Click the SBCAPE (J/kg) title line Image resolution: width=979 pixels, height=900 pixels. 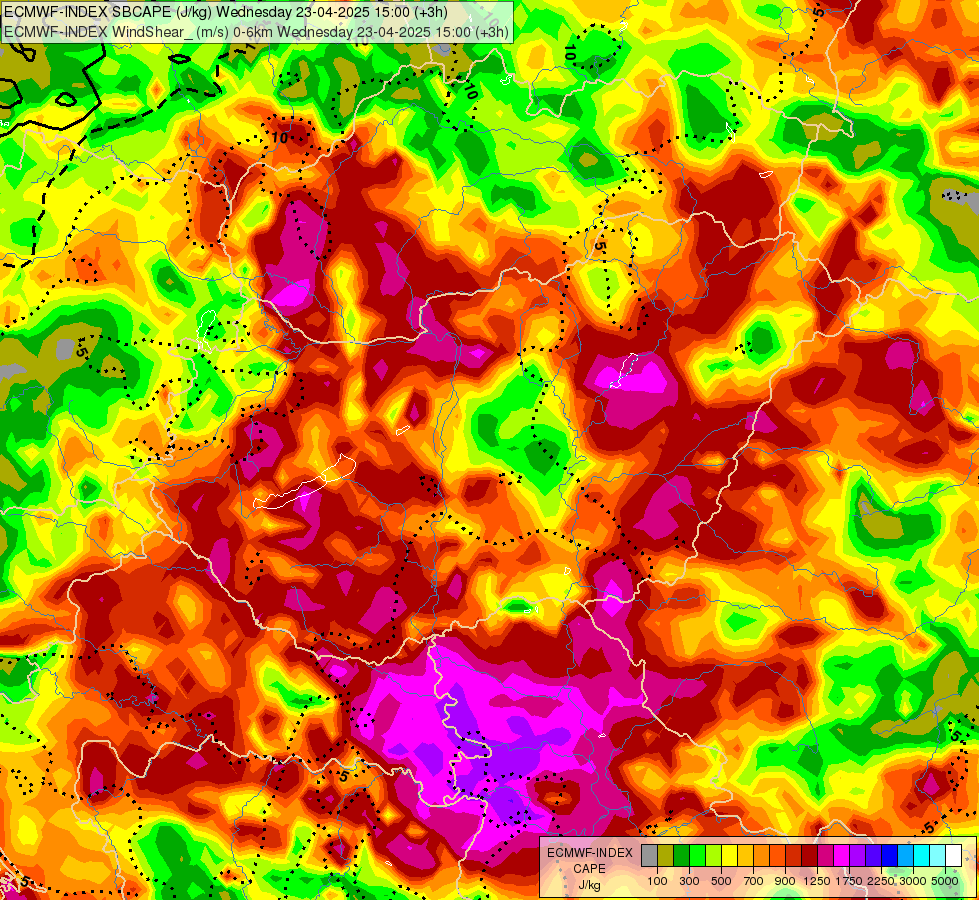tap(226, 12)
